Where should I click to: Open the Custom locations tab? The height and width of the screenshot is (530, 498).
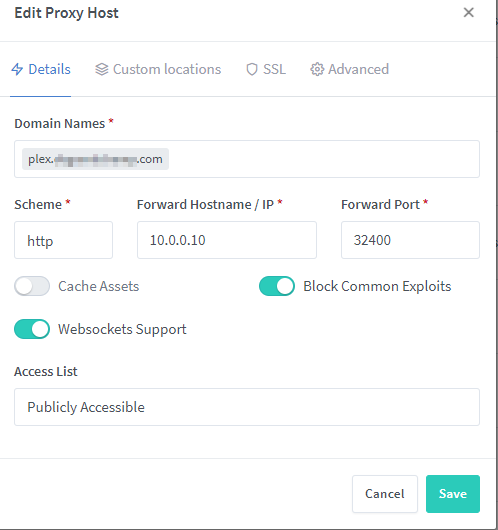coord(158,69)
